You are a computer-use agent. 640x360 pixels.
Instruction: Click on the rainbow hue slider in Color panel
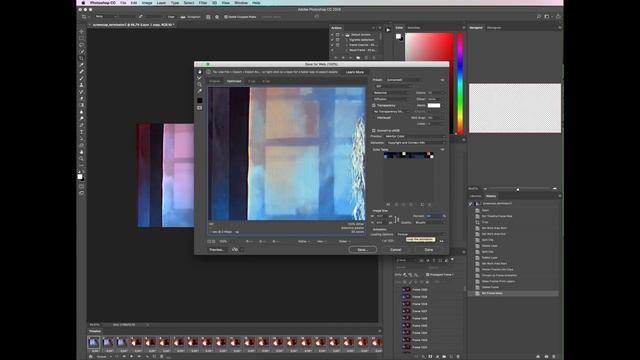pyautogui.click(x=460, y=83)
